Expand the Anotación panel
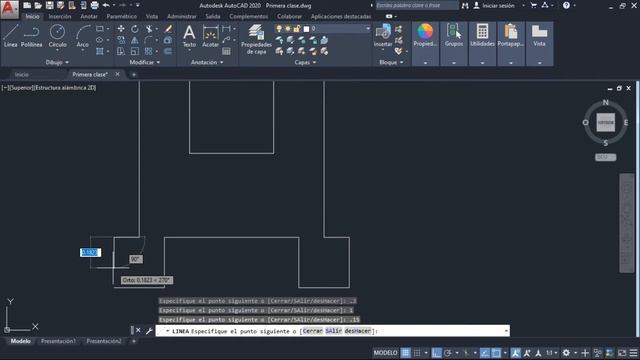Screen dimensions: 640x360 pyautogui.click(x=207, y=62)
